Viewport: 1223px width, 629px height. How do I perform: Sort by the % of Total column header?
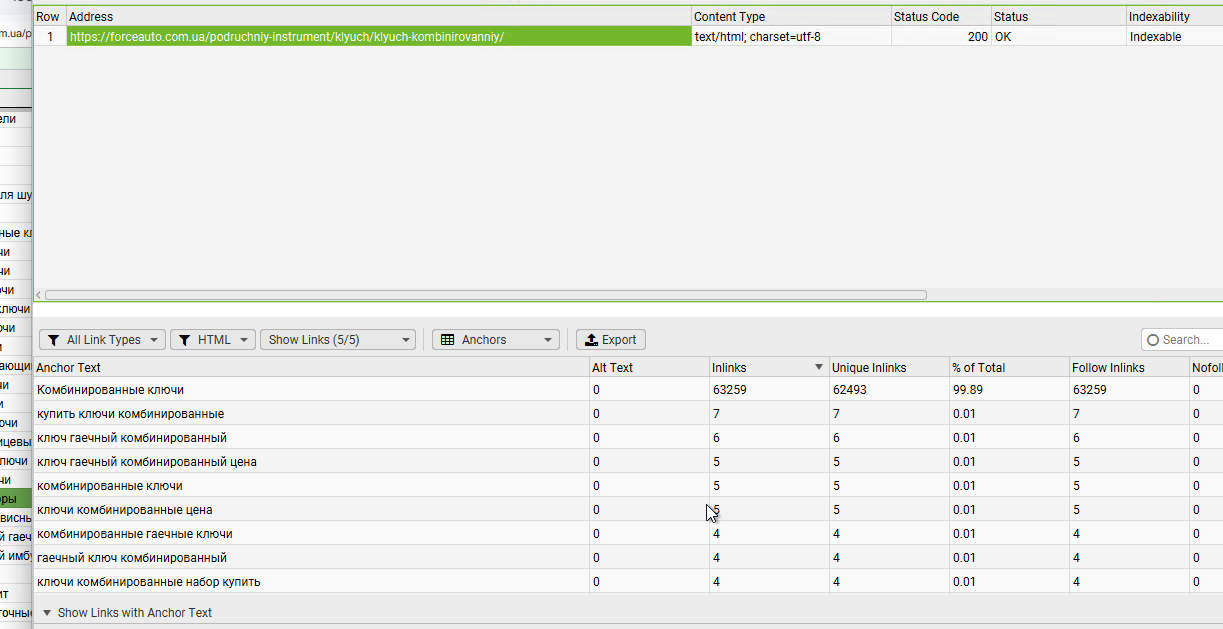click(1009, 368)
